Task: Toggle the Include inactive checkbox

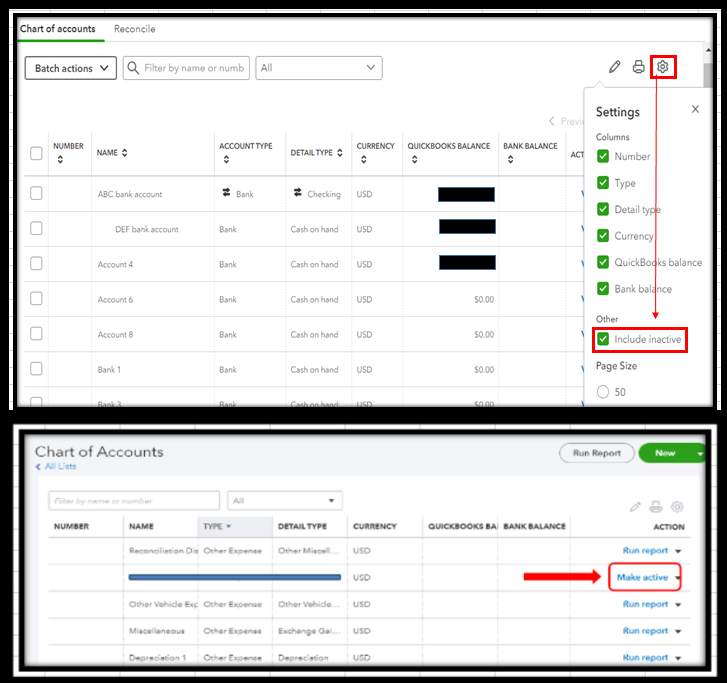Action: click(x=603, y=339)
